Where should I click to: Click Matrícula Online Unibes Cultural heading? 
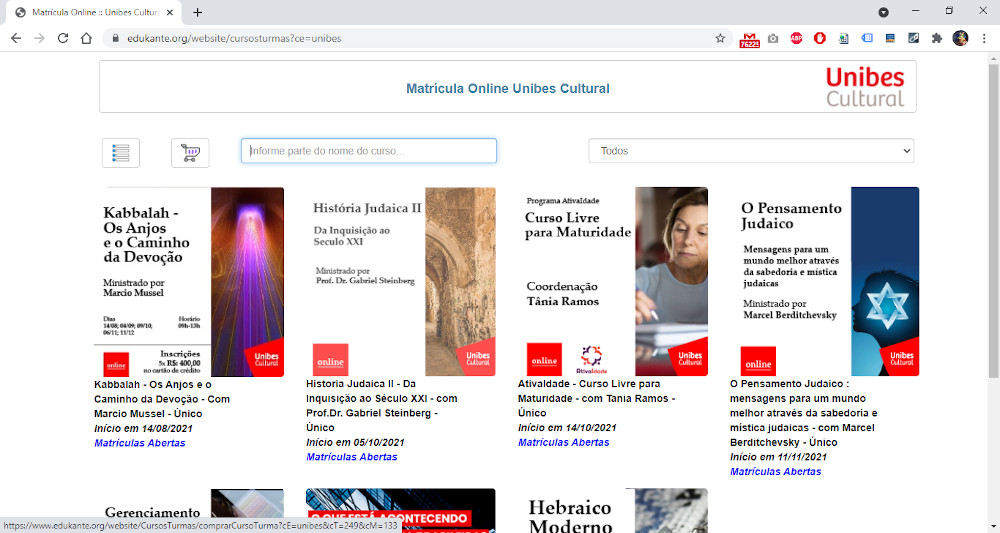pyautogui.click(x=508, y=89)
